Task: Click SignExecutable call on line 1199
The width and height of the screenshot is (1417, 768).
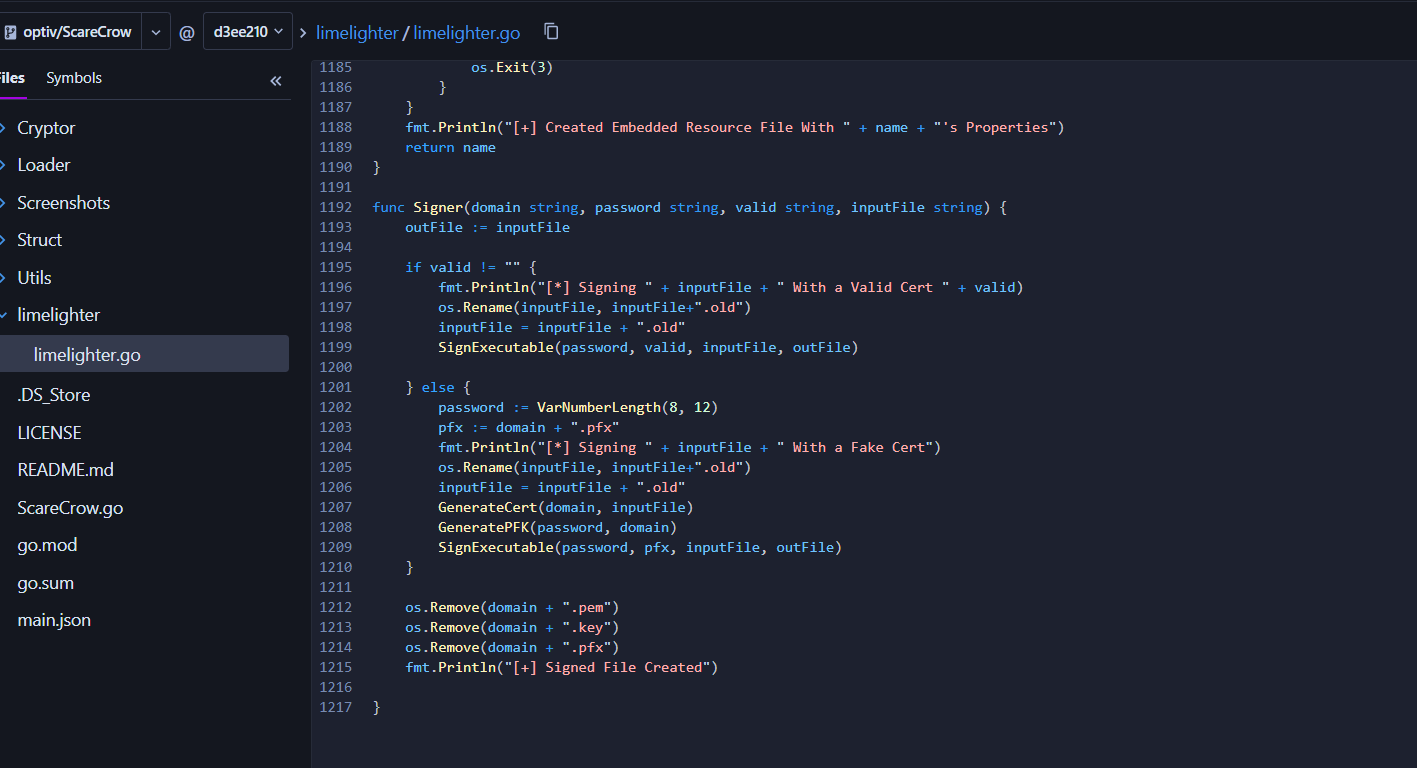Action: click(x=495, y=347)
